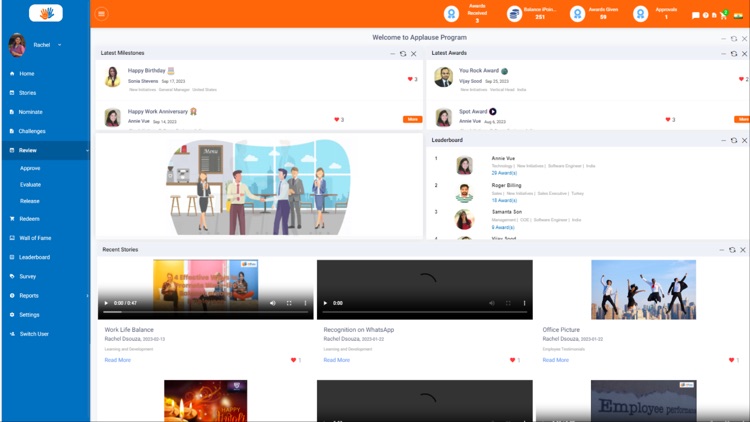This screenshot has height=422, width=750.
Task: Select Evaluate under Review
Action: (30, 185)
